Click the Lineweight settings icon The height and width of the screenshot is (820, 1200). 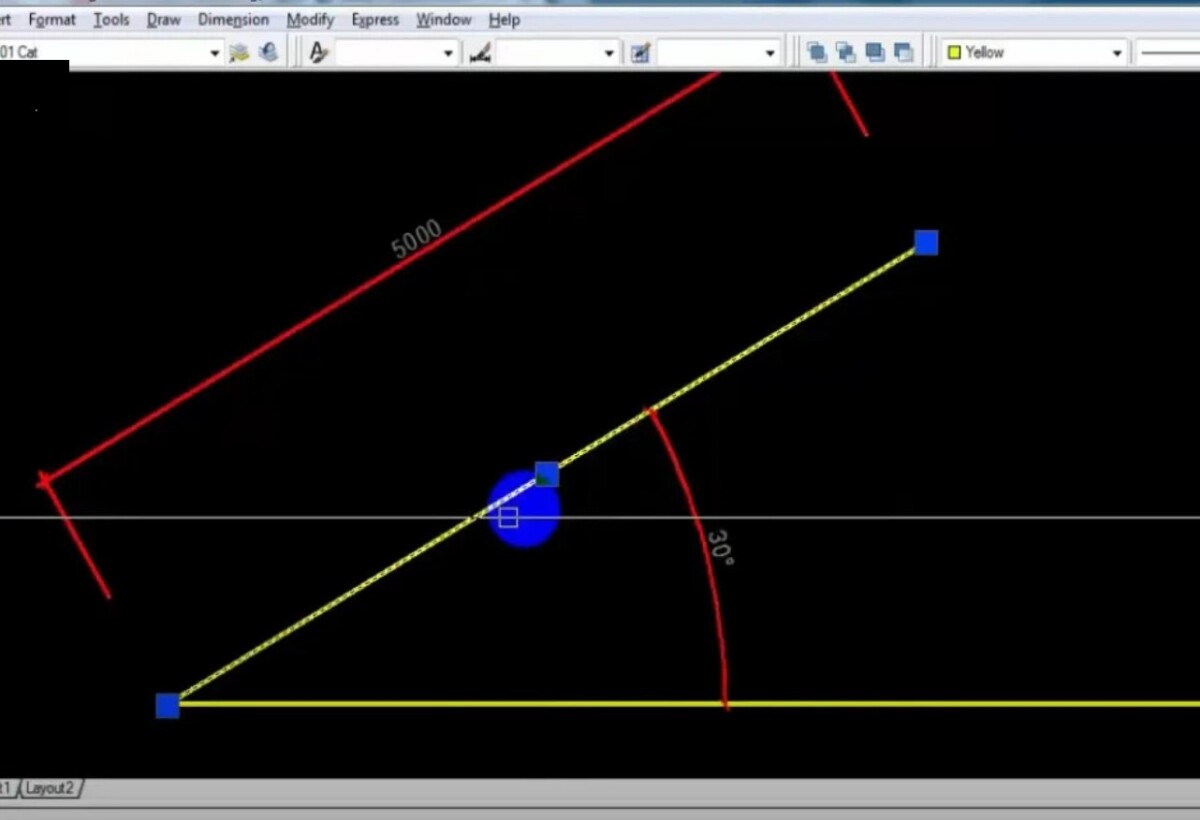pyautogui.click(x=641, y=51)
